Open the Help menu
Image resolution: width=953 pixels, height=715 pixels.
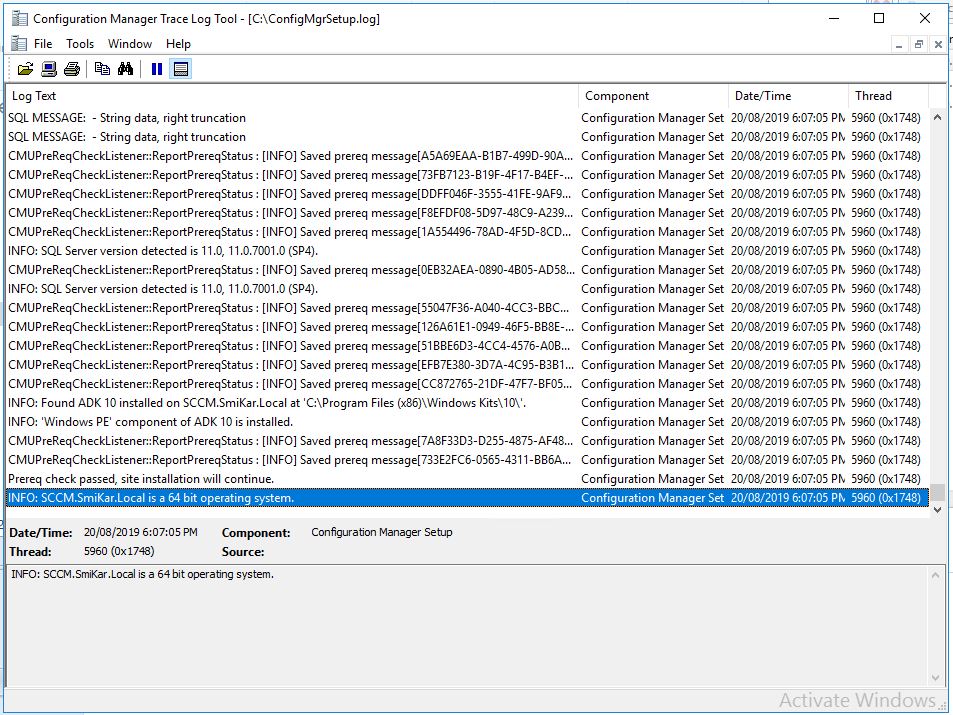pyautogui.click(x=178, y=44)
